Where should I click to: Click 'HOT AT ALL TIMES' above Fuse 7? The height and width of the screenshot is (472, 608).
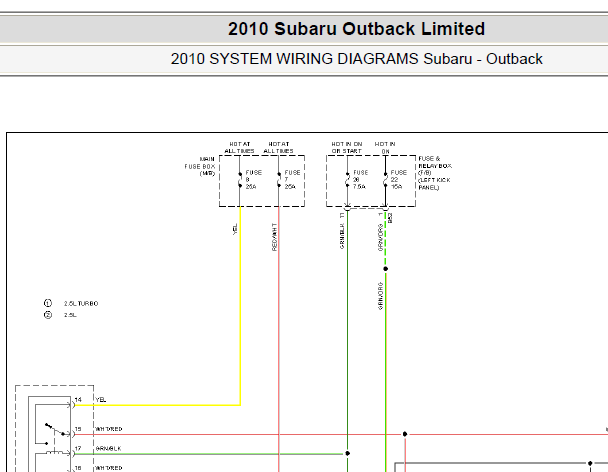278,147
